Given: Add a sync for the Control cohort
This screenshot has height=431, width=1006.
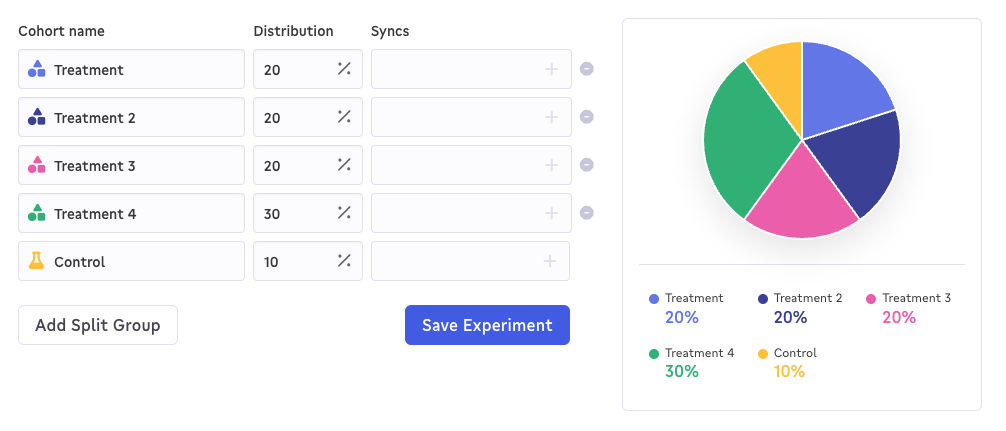Looking at the screenshot, I should (x=549, y=262).
